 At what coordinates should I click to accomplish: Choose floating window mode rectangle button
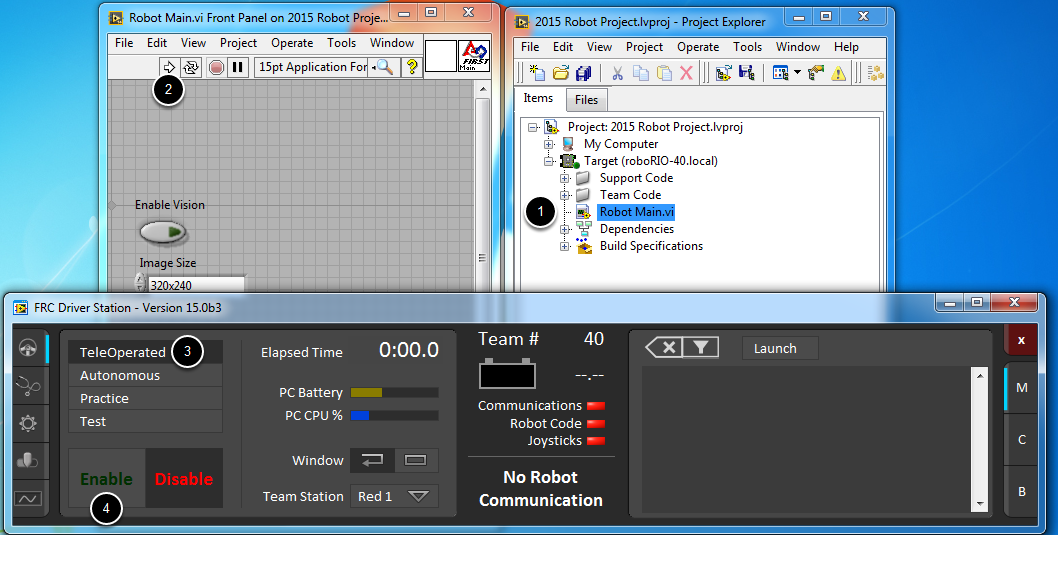(416, 460)
